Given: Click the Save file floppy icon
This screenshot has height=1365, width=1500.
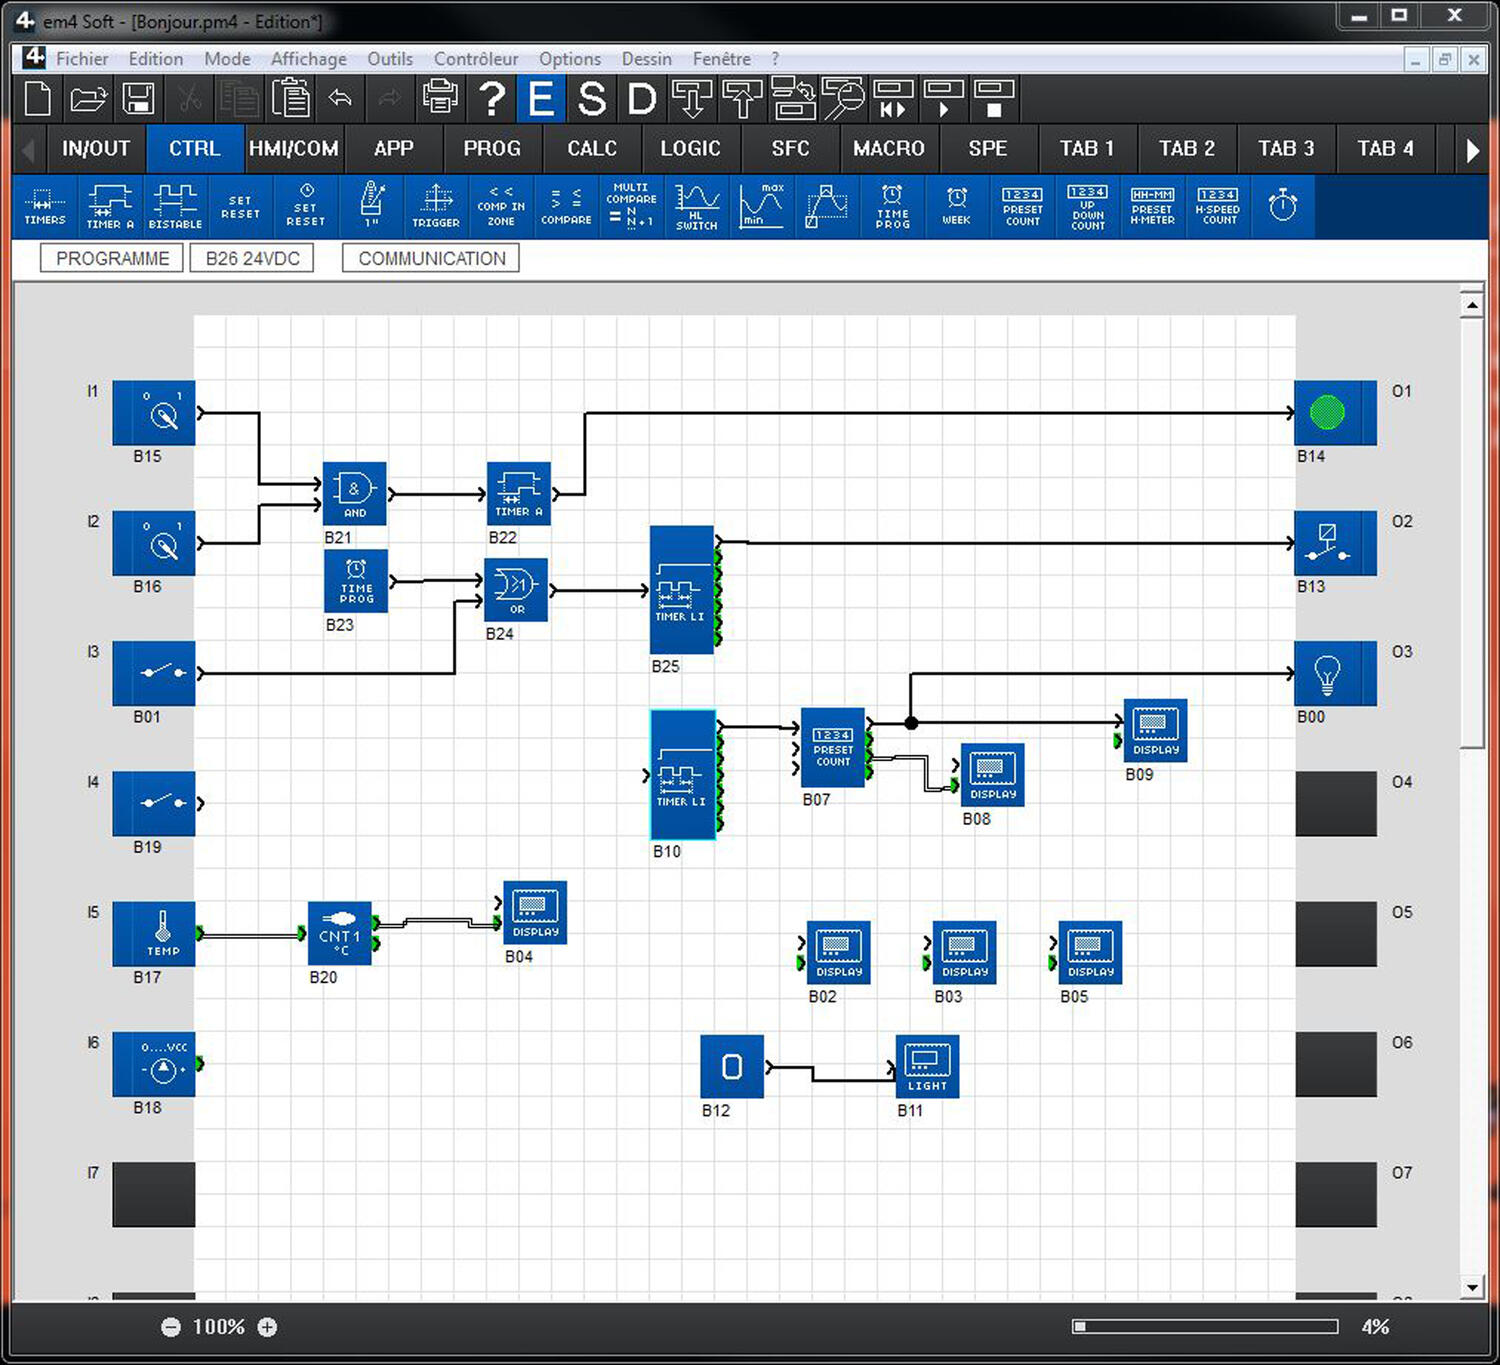Looking at the screenshot, I should pos(138,99).
